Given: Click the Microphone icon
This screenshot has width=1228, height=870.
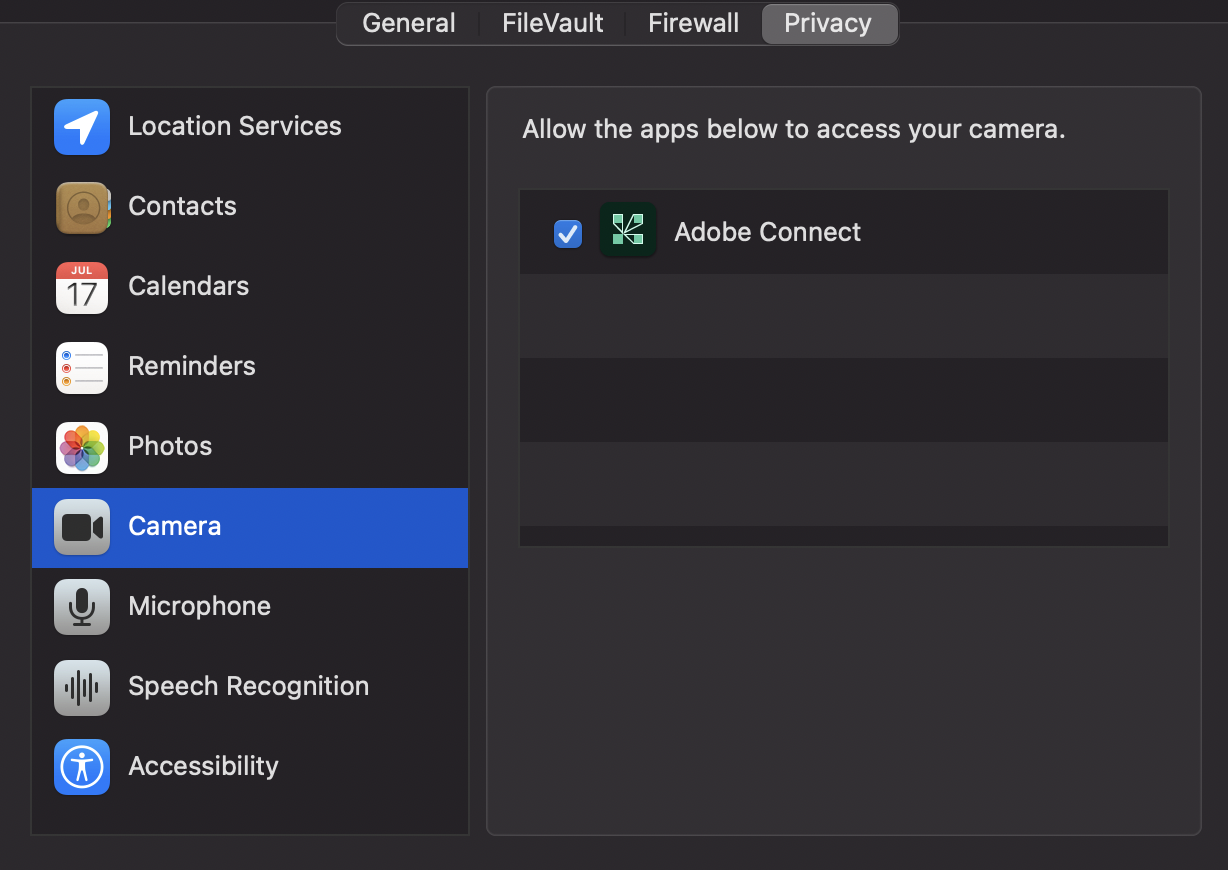Looking at the screenshot, I should coord(82,607).
